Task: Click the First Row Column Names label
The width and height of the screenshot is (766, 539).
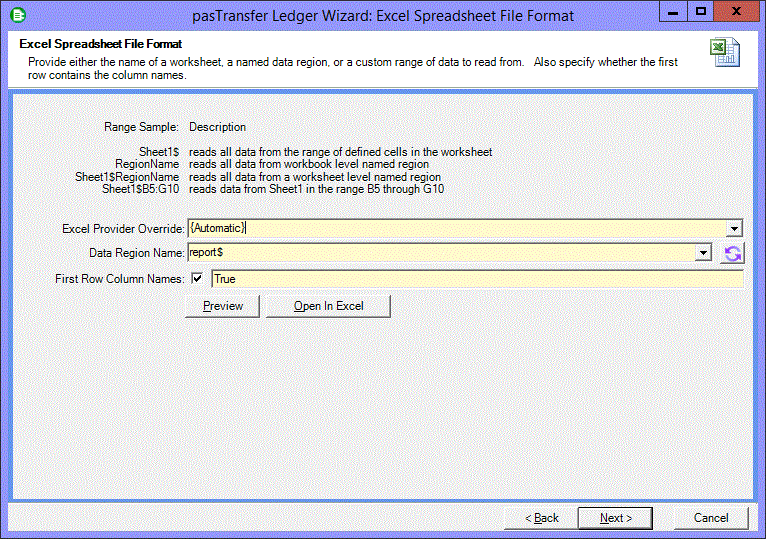Action: click(x=120, y=279)
